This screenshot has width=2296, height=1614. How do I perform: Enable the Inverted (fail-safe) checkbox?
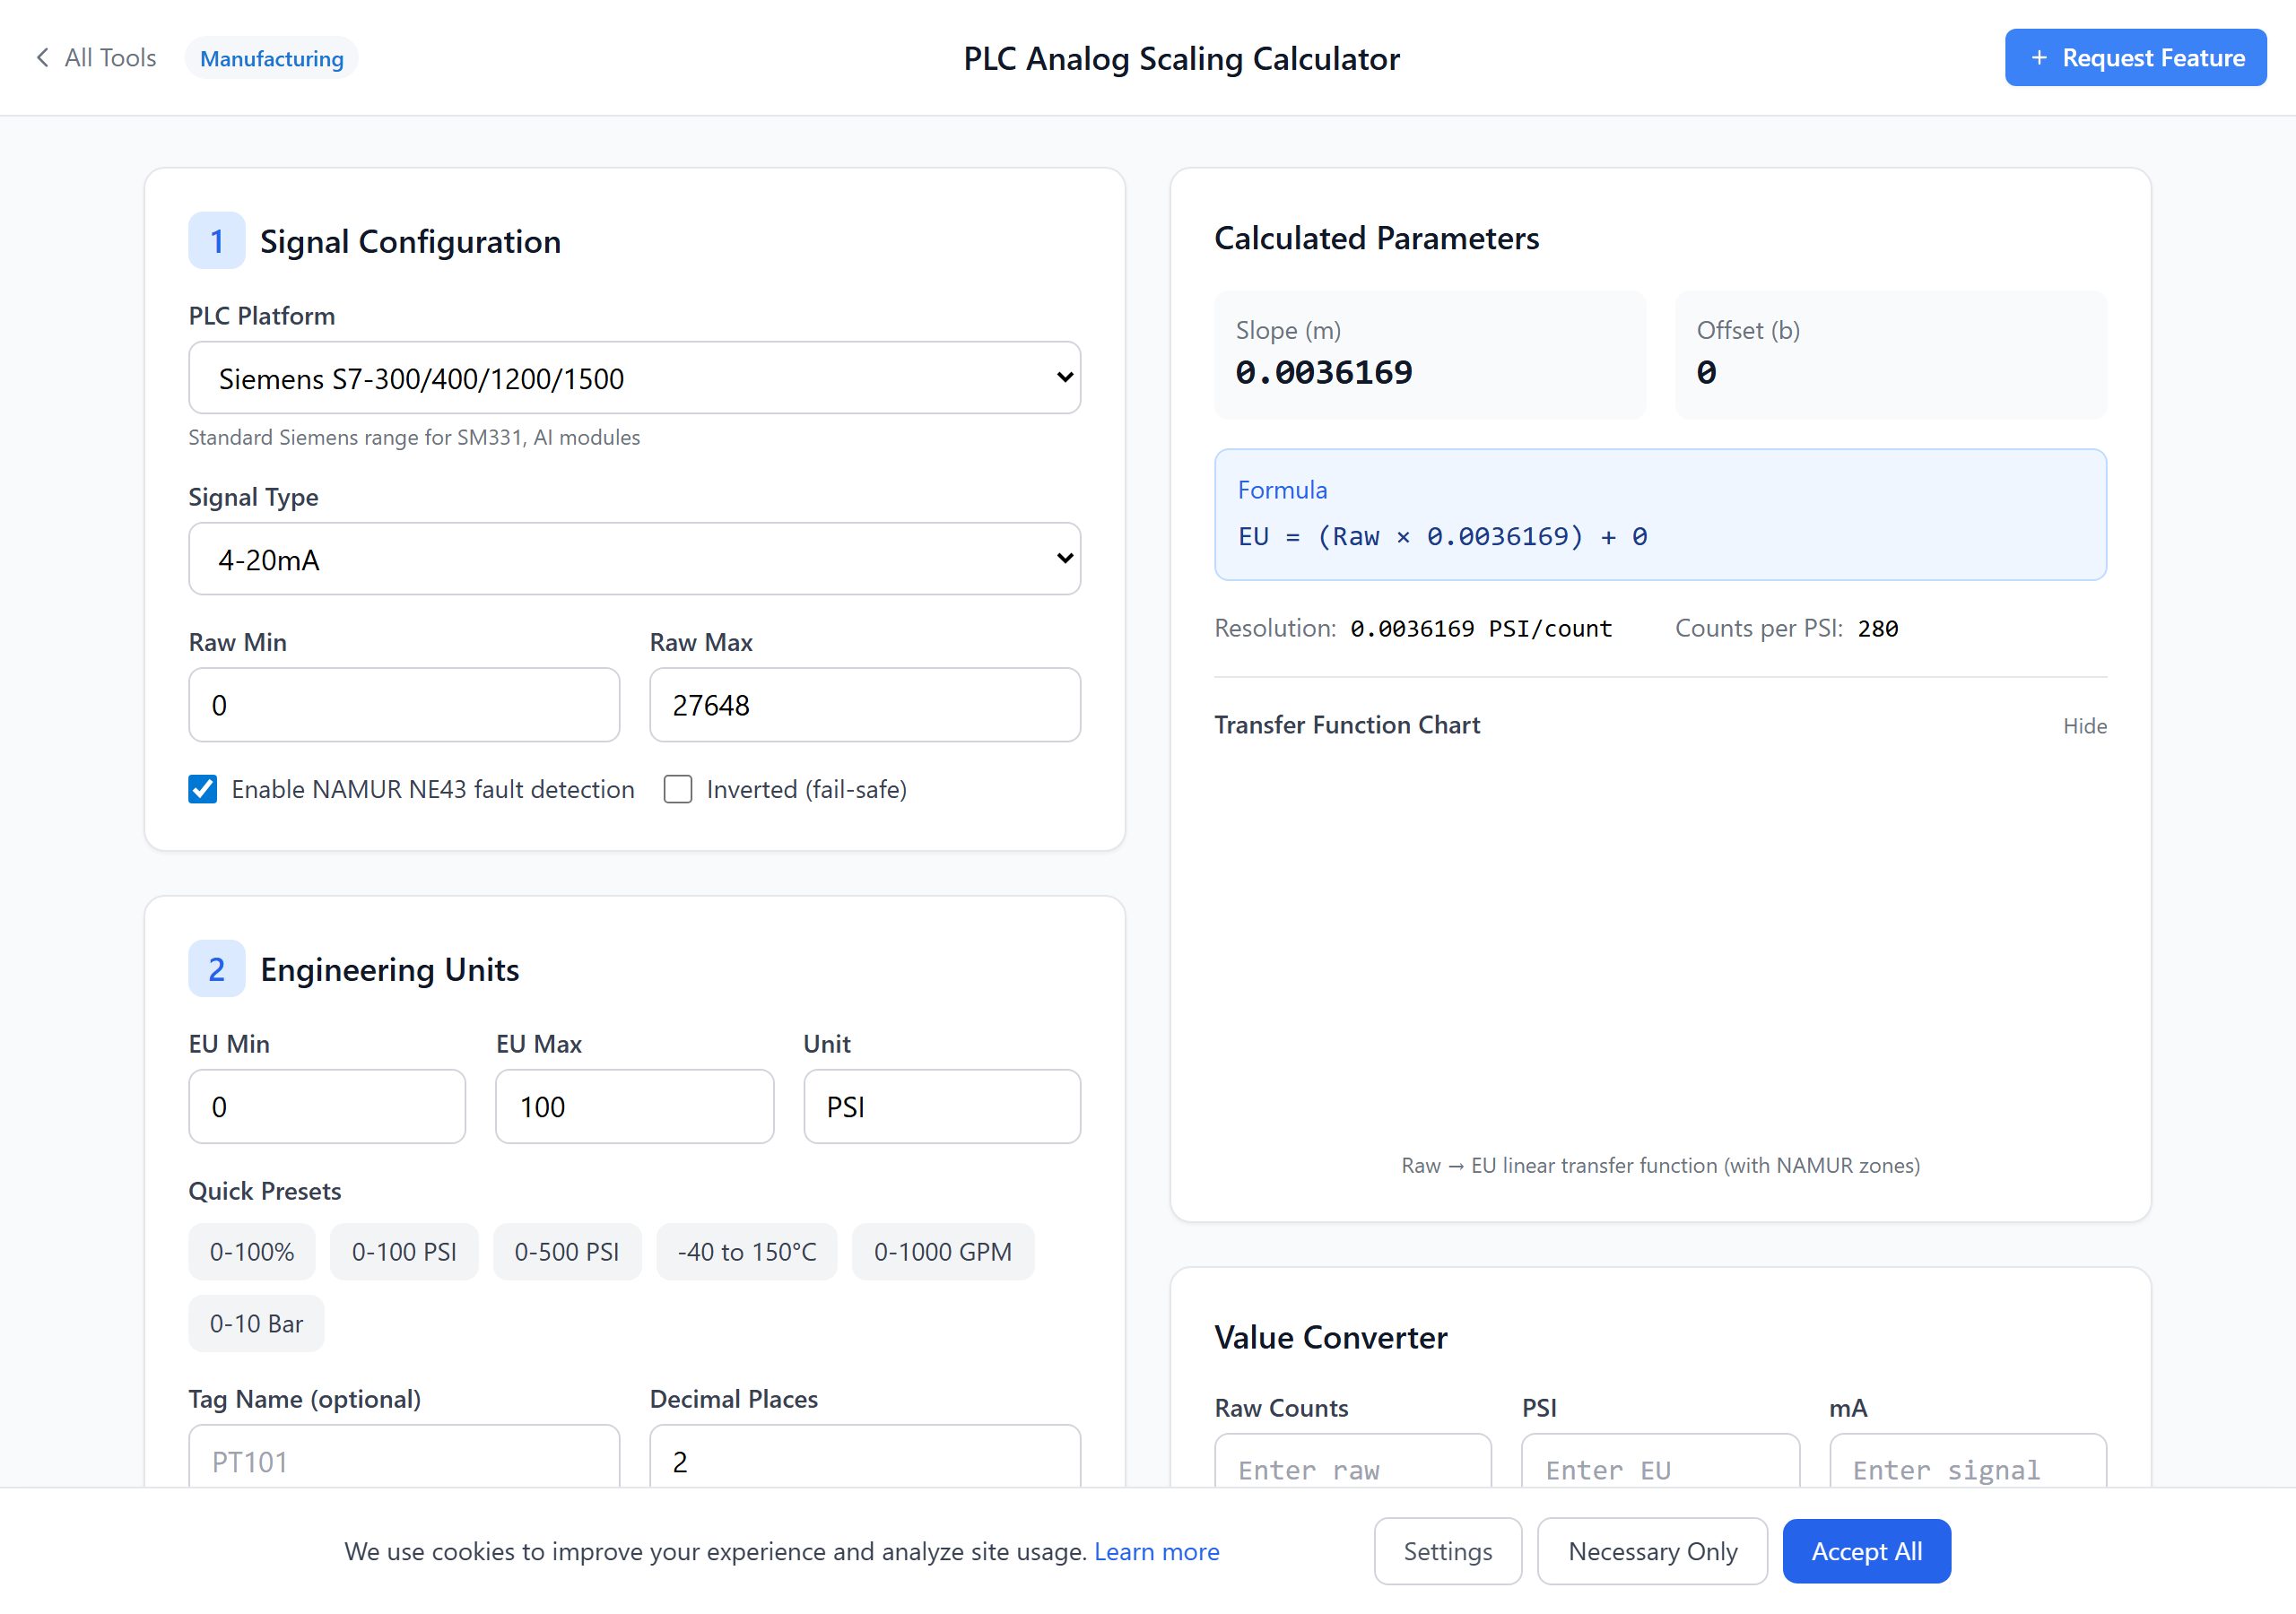point(678,789)
